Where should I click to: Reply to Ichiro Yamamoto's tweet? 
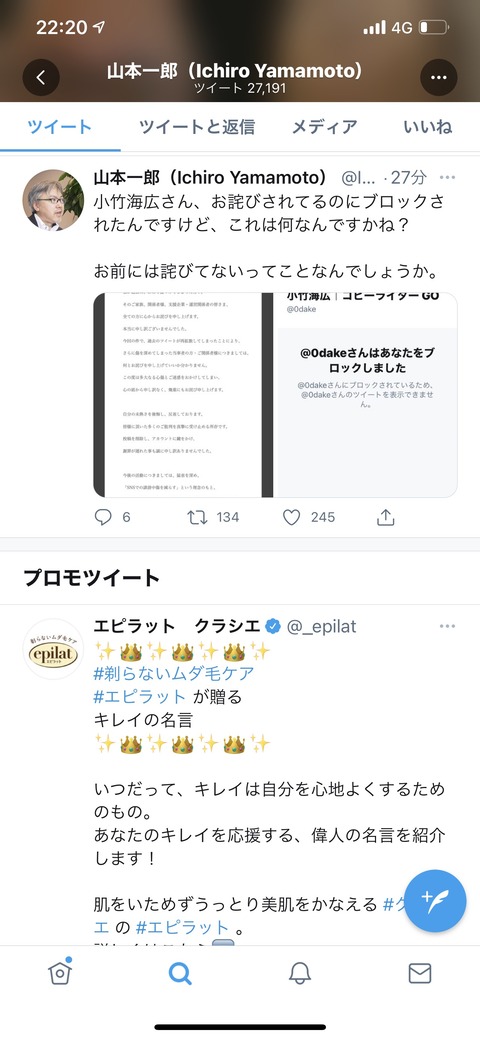pyautogui.click(x=103, y=517)
